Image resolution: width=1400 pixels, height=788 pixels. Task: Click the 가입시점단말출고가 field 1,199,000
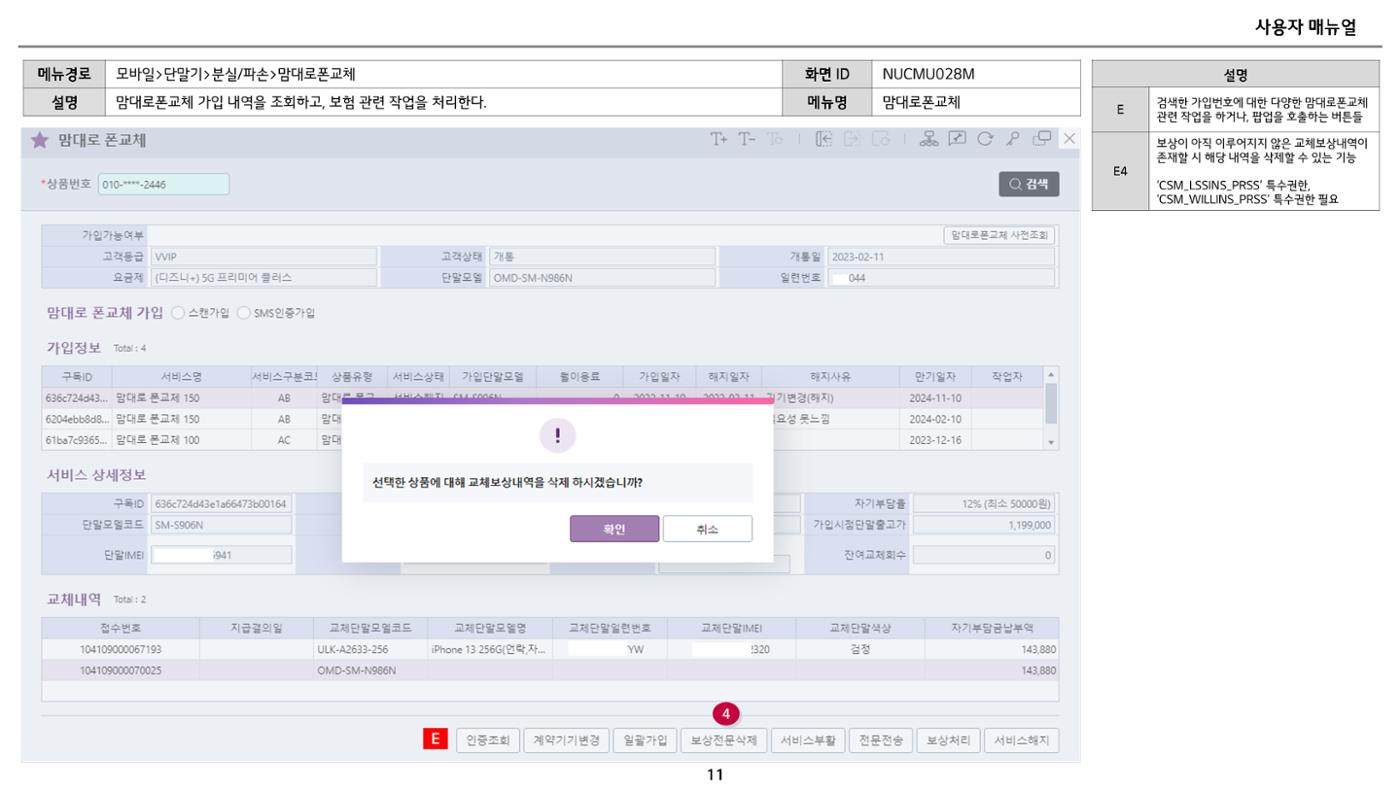point(984,524)
